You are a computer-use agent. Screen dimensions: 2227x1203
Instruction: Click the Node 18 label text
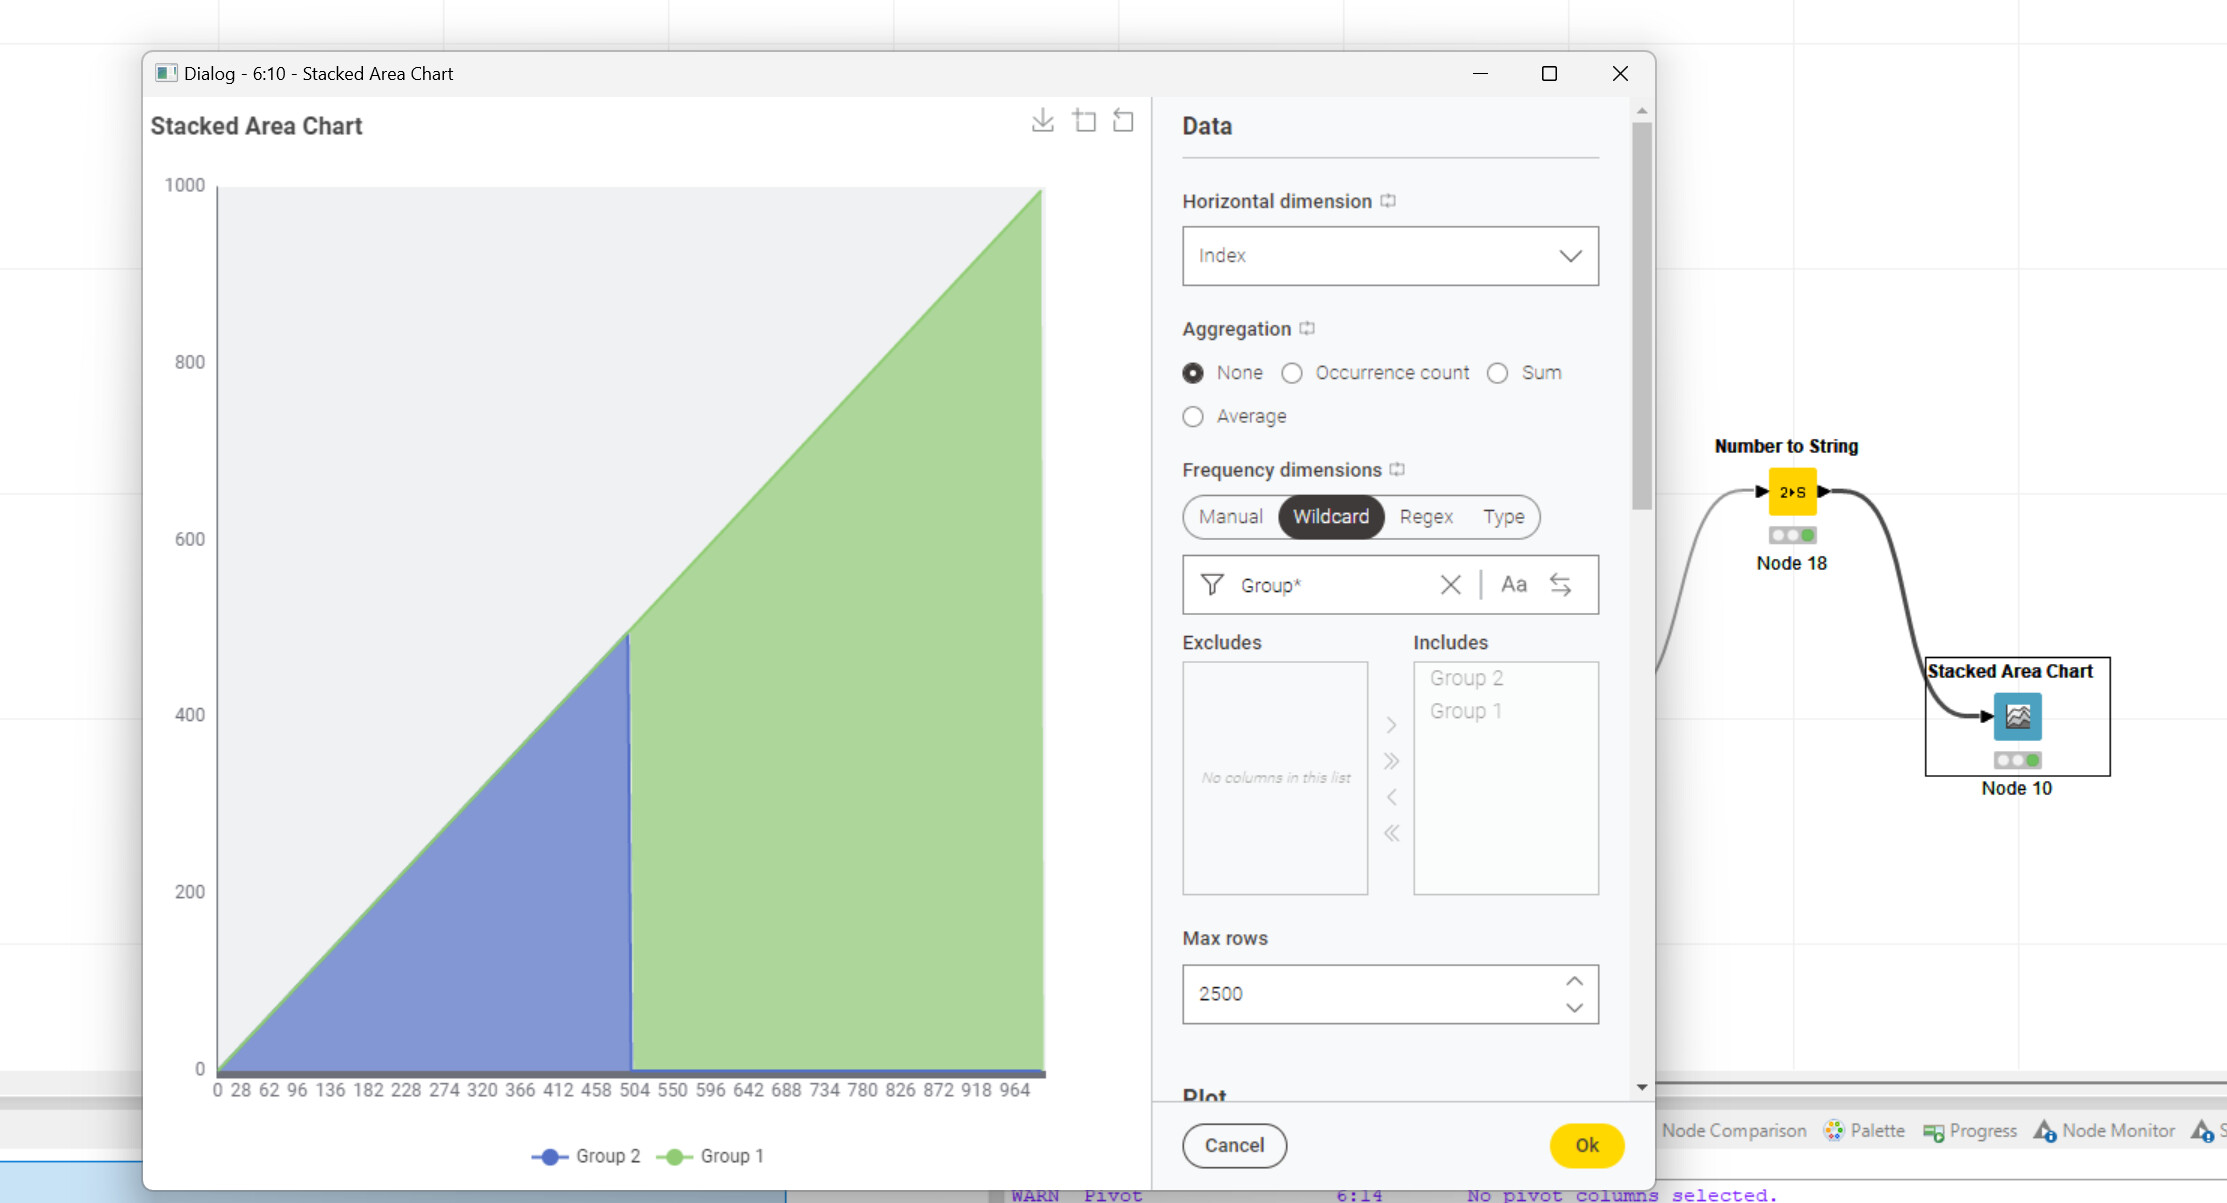1791,563
